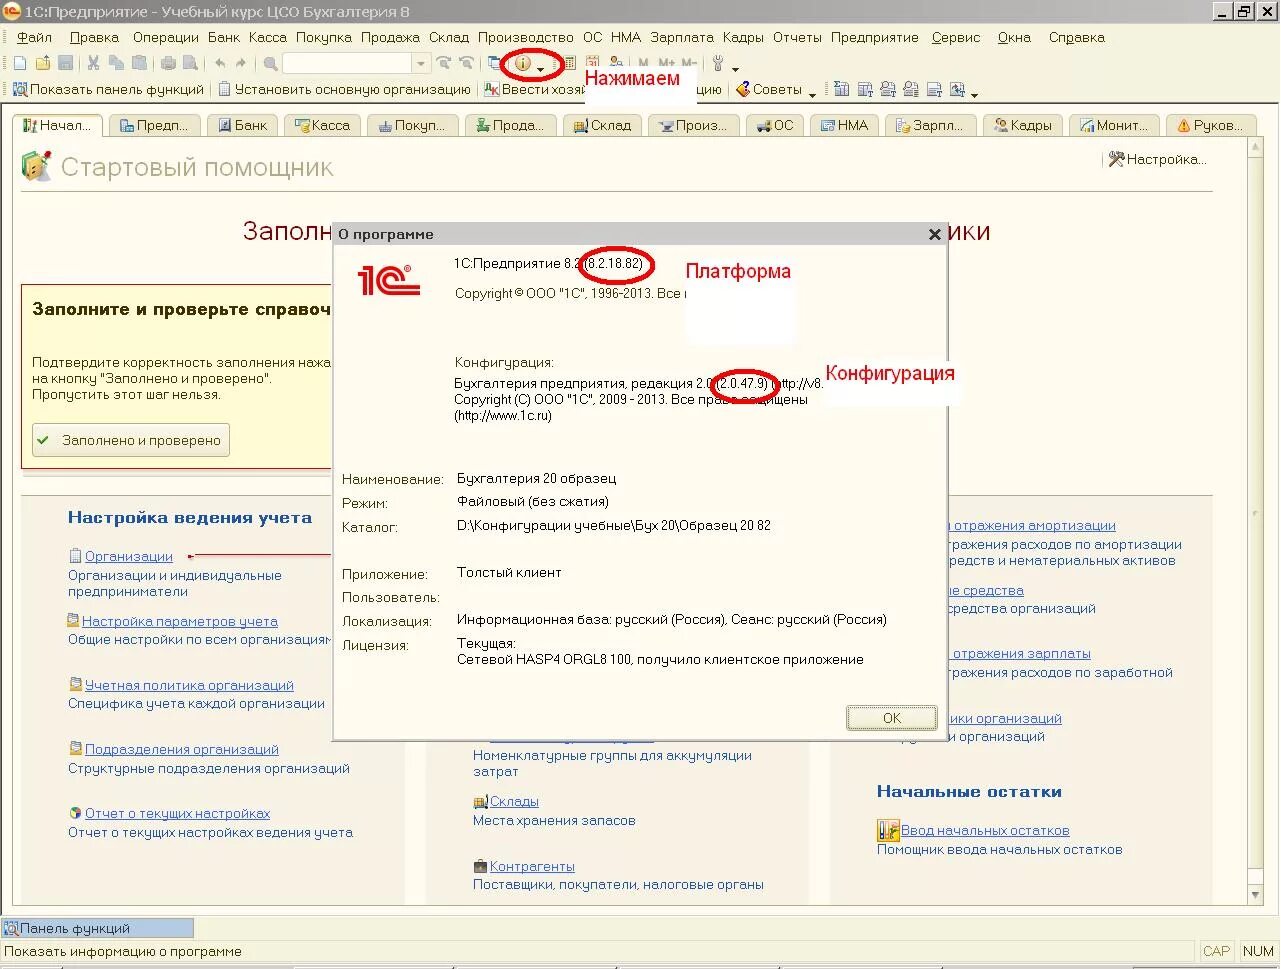The height and width of the screenshot is (969, 1281).
Task: Switch to the Кадры tab
Action: 1023,125
